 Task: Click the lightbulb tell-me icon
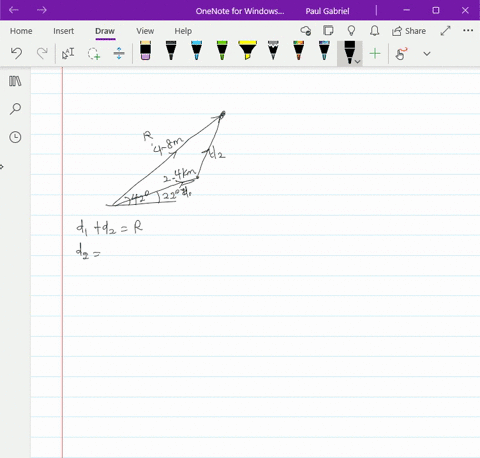351,31
